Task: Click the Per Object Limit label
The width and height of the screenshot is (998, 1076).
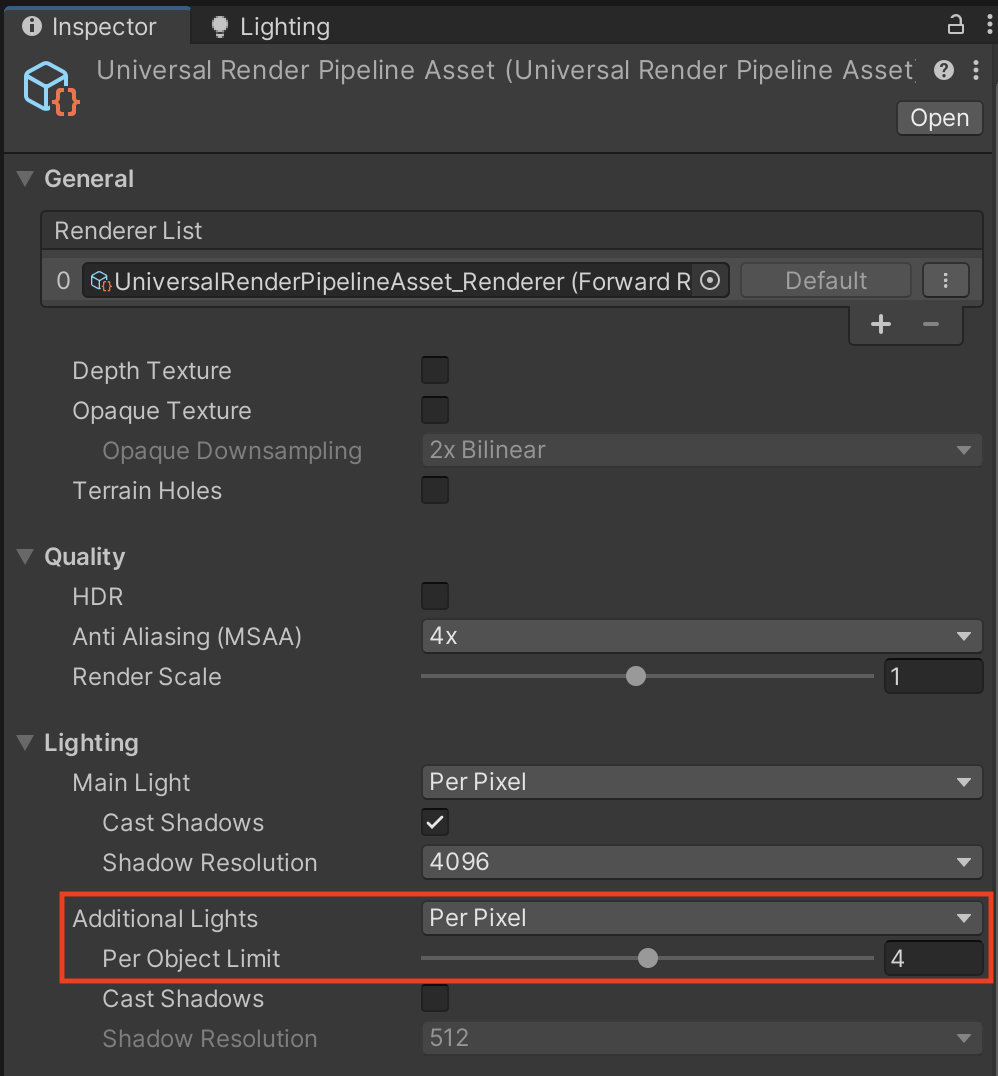Action: 191,959
